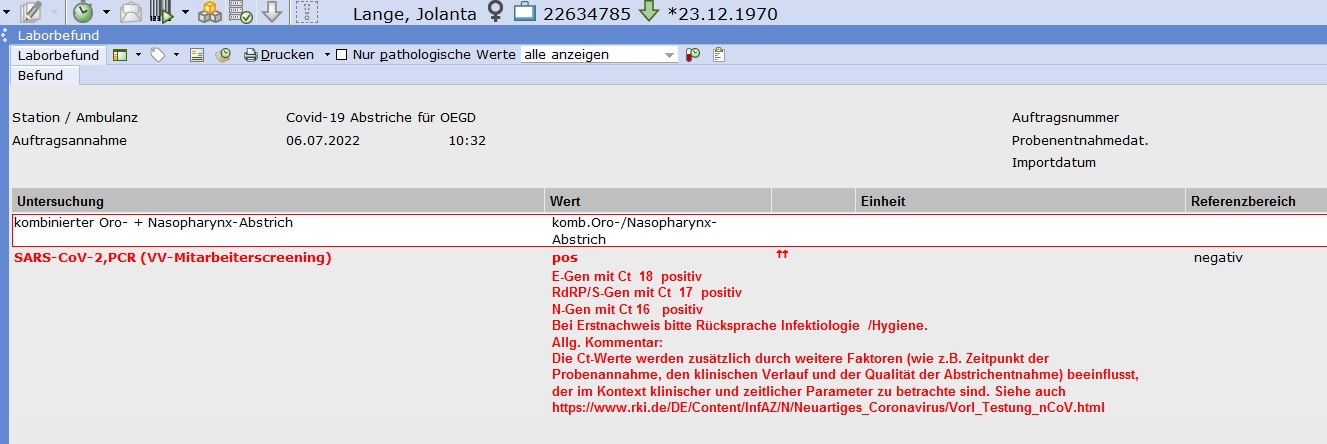Click the envelope message icon
Image resolution: width=1327 pixels, height=444 pixels.
(x=130, y=13)
